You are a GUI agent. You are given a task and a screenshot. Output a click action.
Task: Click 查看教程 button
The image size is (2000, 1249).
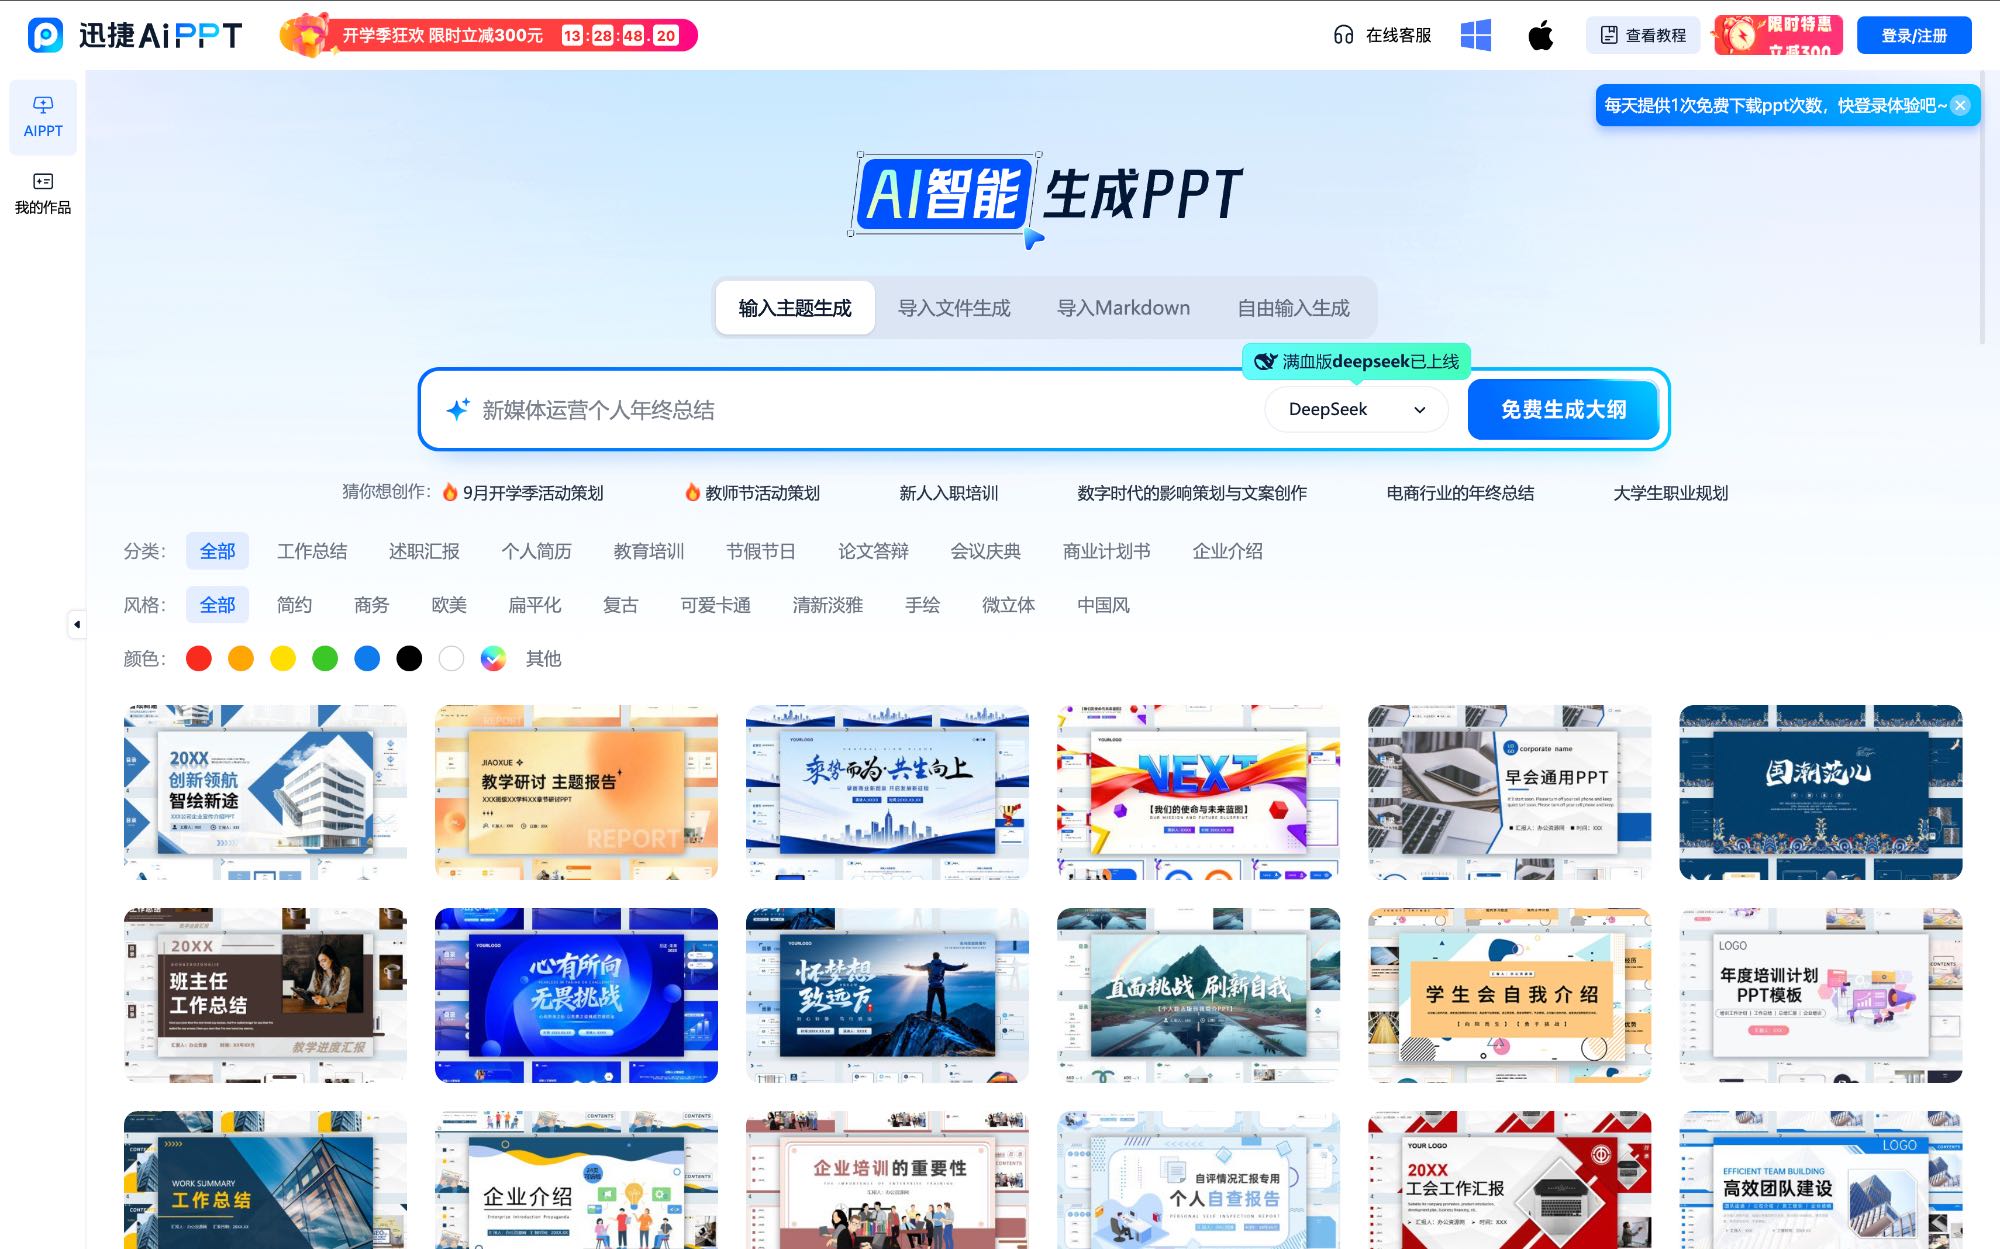(1643, 36)
